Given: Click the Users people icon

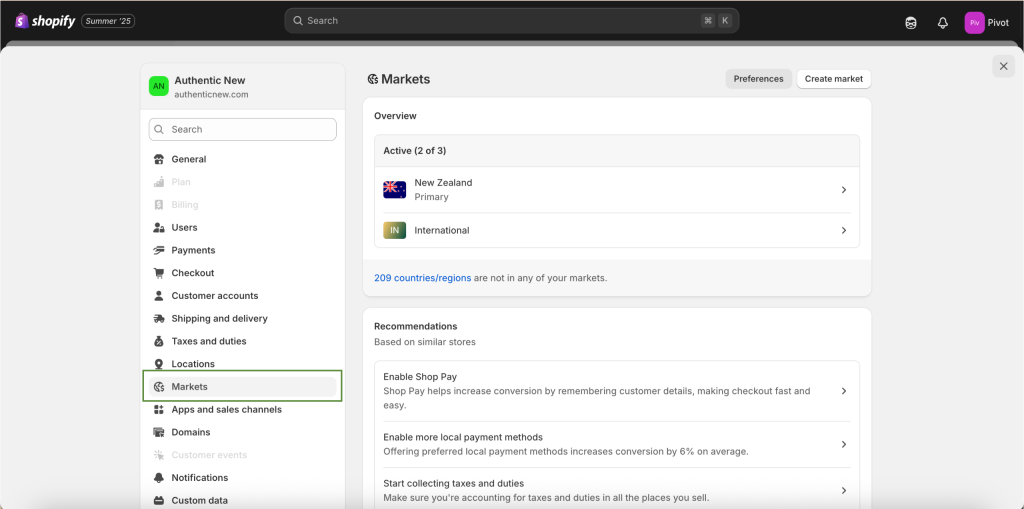Looking at the screenshot, I should coord(159,227).
